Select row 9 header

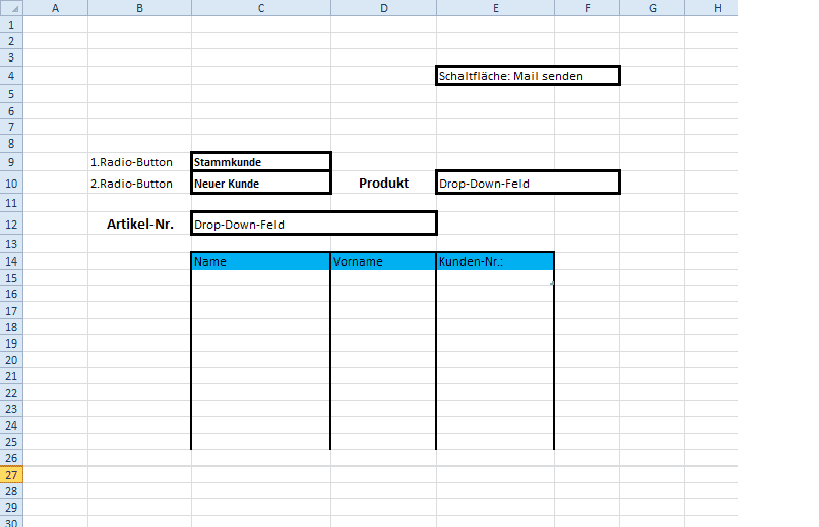point(11,162)
